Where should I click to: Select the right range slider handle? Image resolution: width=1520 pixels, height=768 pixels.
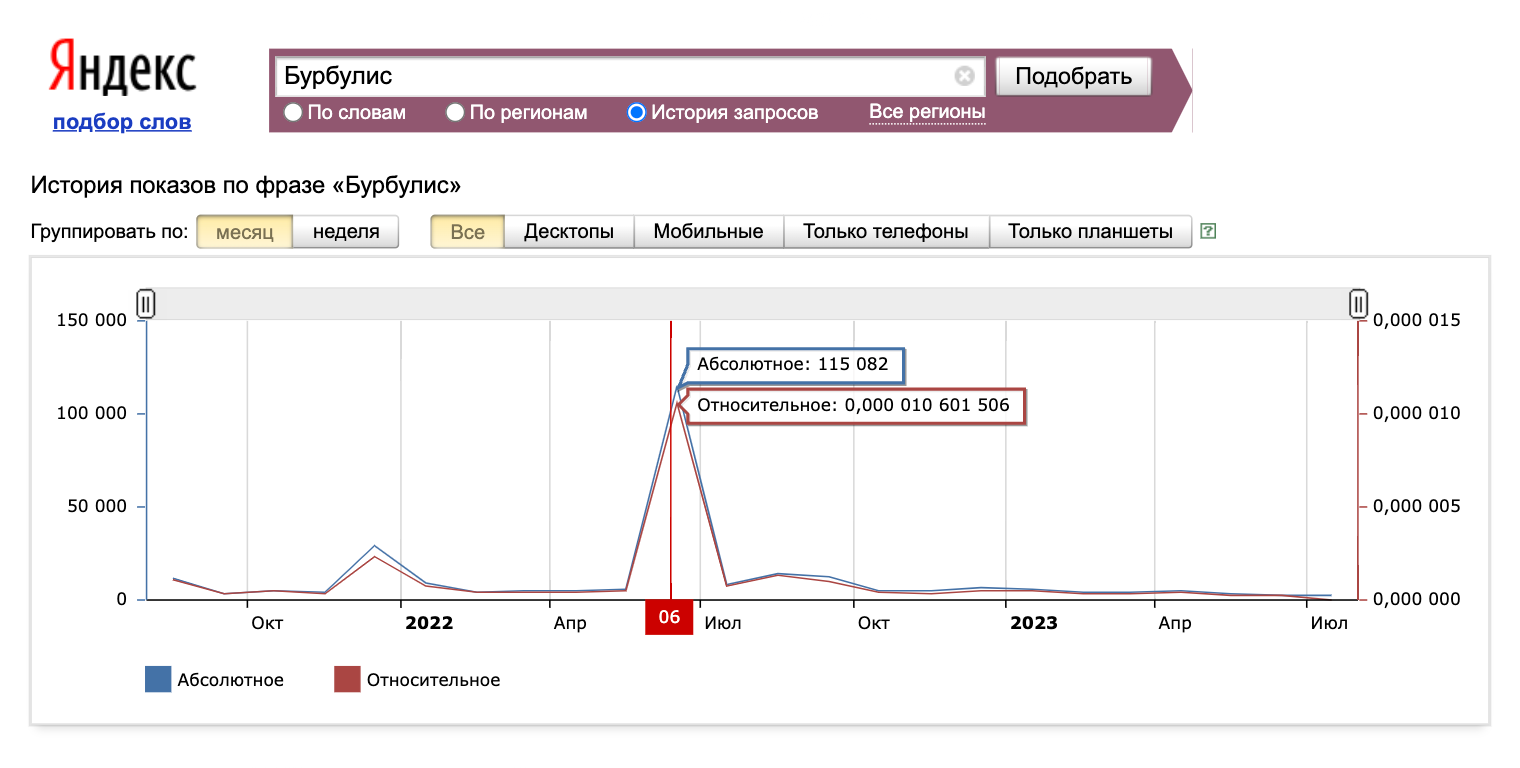1358,303
